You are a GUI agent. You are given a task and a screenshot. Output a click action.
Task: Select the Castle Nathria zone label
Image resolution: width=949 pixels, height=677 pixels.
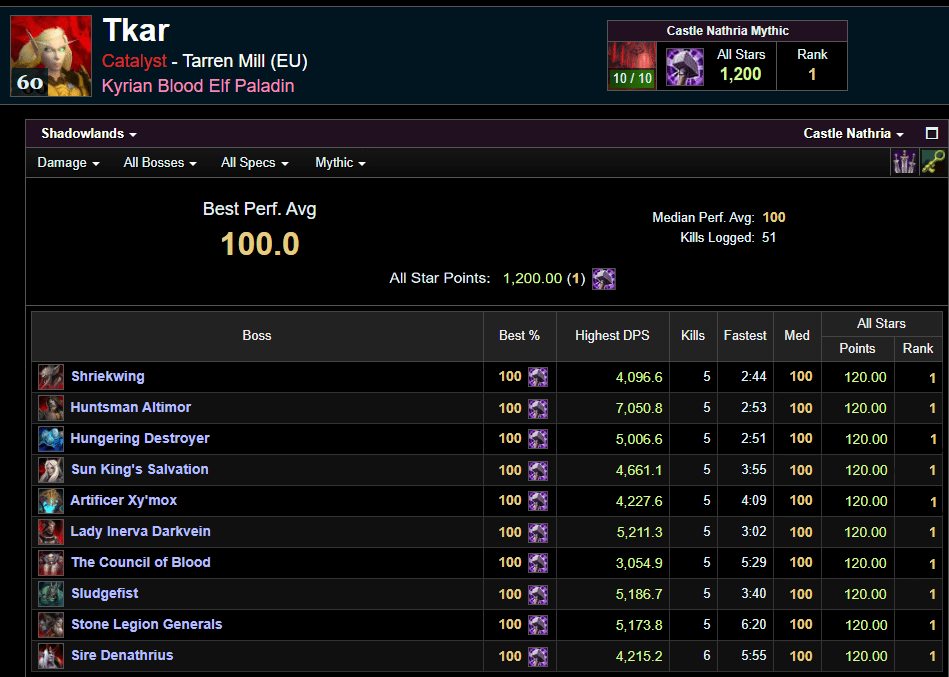(849, 132)
